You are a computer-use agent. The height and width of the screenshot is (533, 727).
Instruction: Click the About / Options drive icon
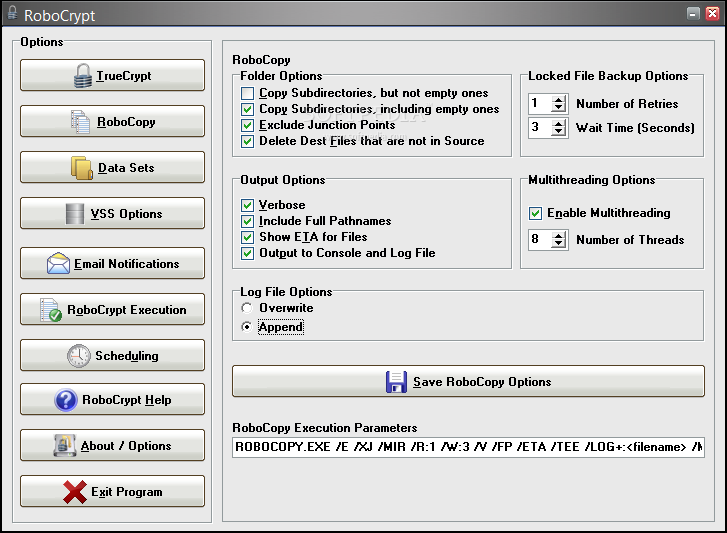click(x=64, y=445)
